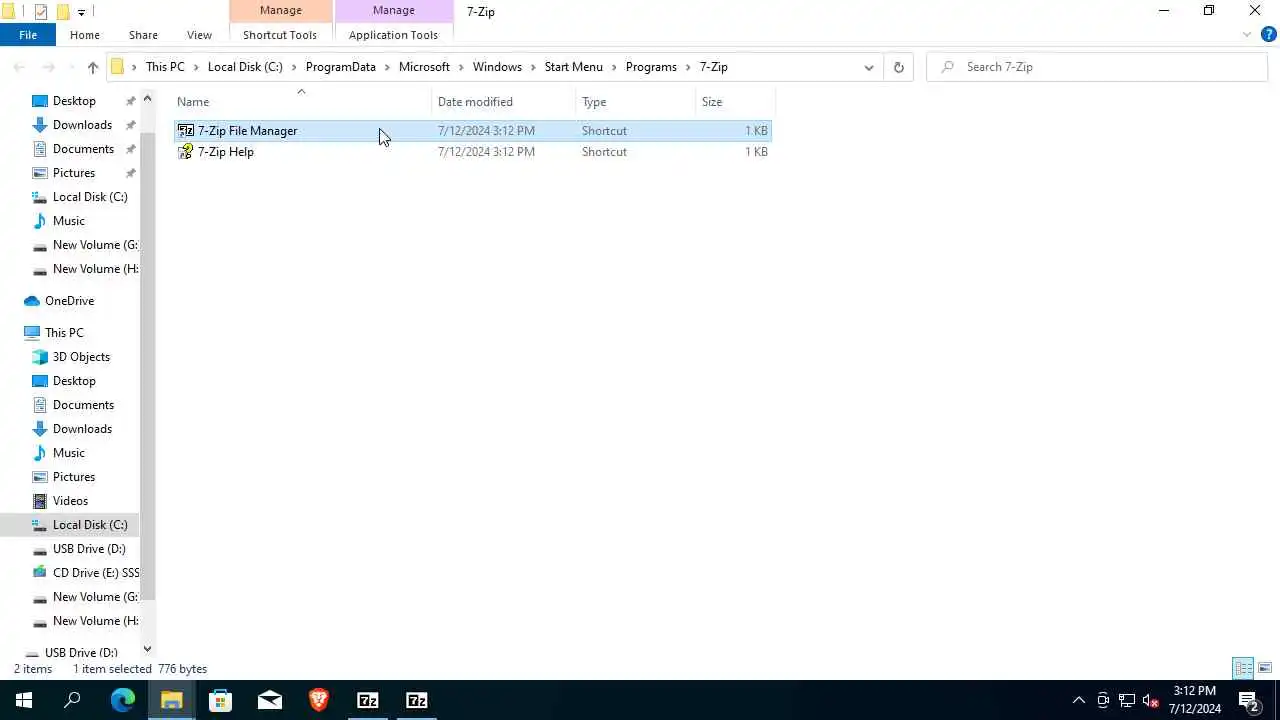The width and height of the screenshot is (1280, 720).
Task: Click the navigation pane scroll up arrow
Action: tap(147, 98)
